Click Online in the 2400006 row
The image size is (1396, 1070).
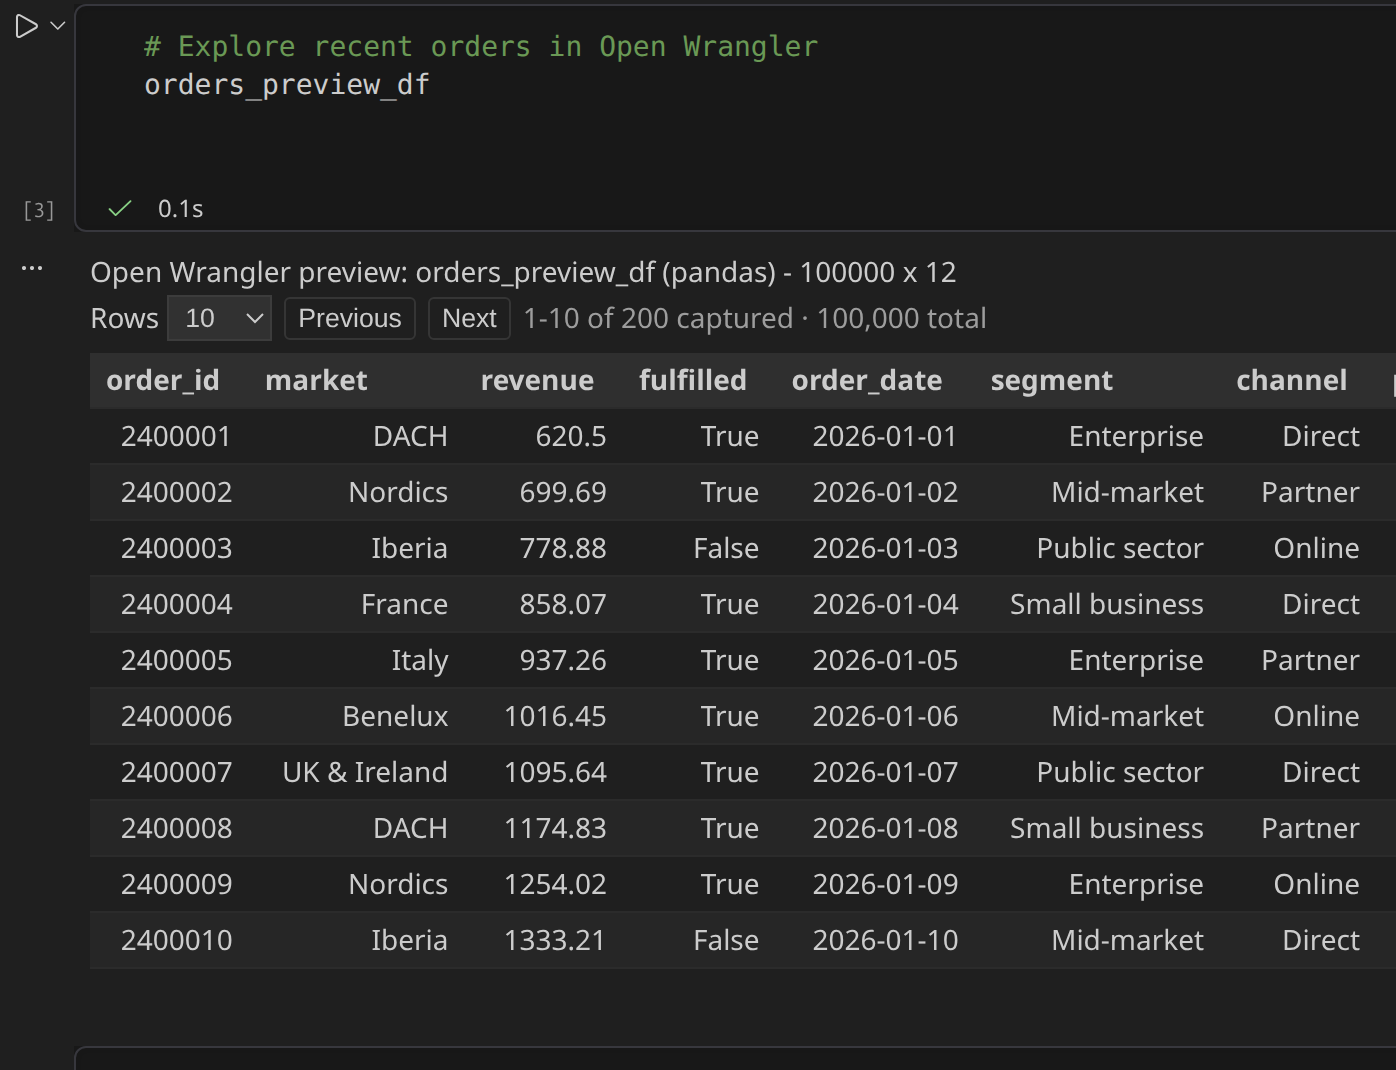point(1316,716)
